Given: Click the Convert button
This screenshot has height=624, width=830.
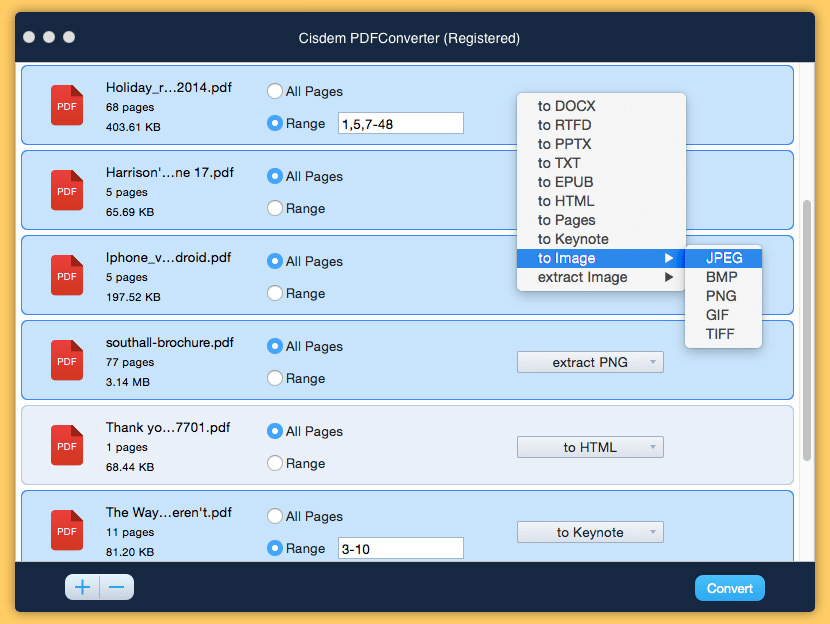Looking at the screenshot, I should (730, 588).
